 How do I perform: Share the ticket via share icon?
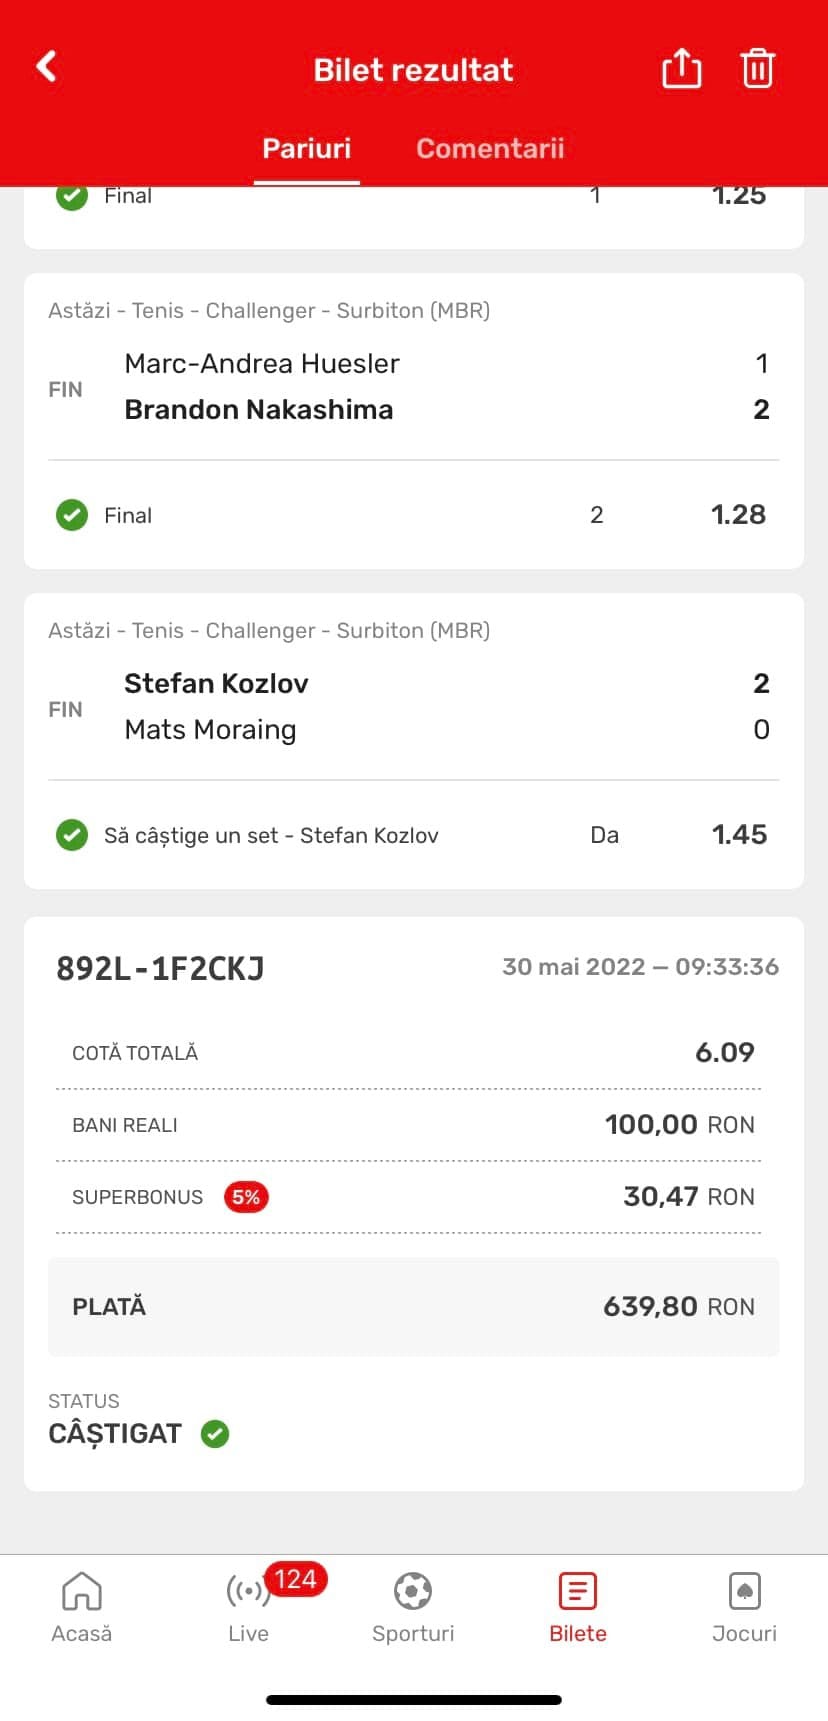click(682, 68)
